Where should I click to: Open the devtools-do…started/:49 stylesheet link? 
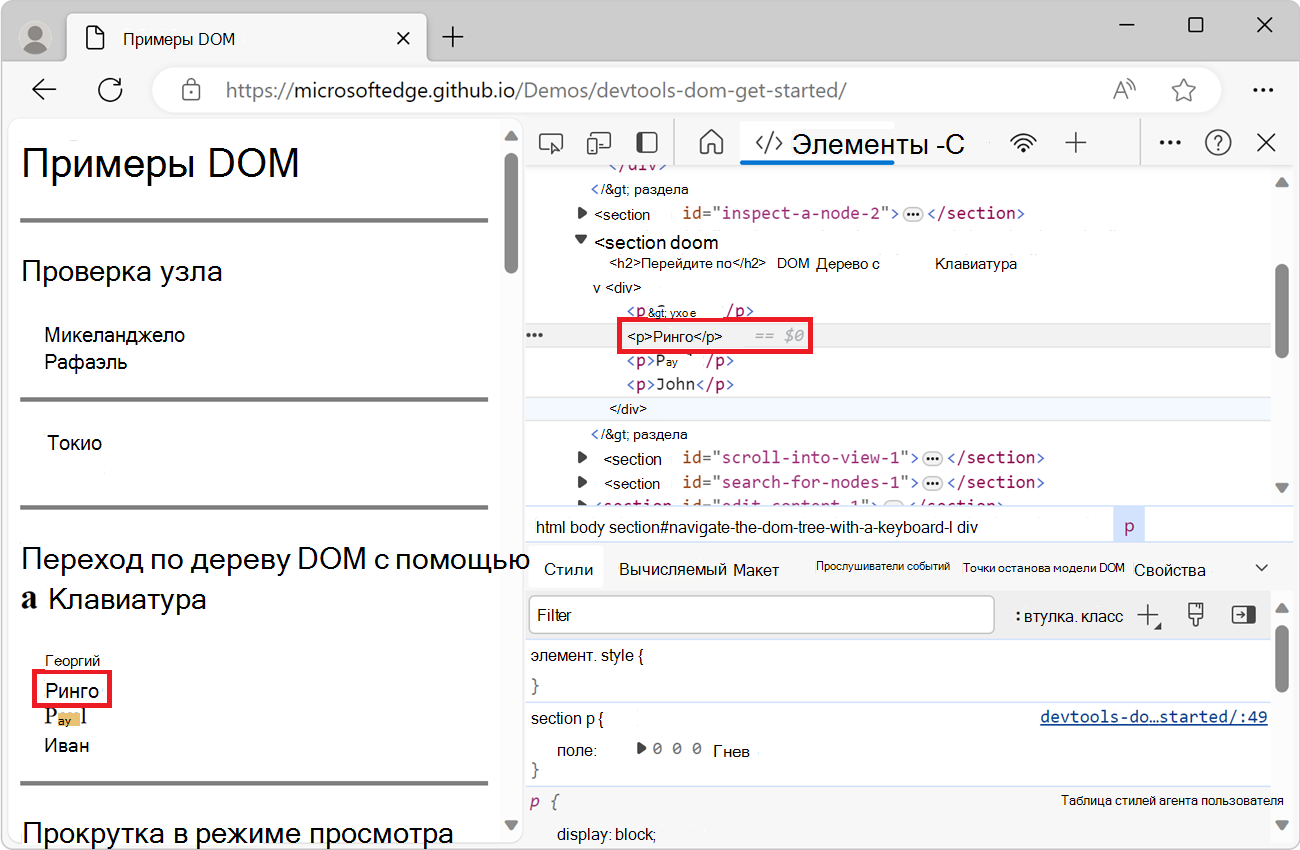tap(1153, 717)
